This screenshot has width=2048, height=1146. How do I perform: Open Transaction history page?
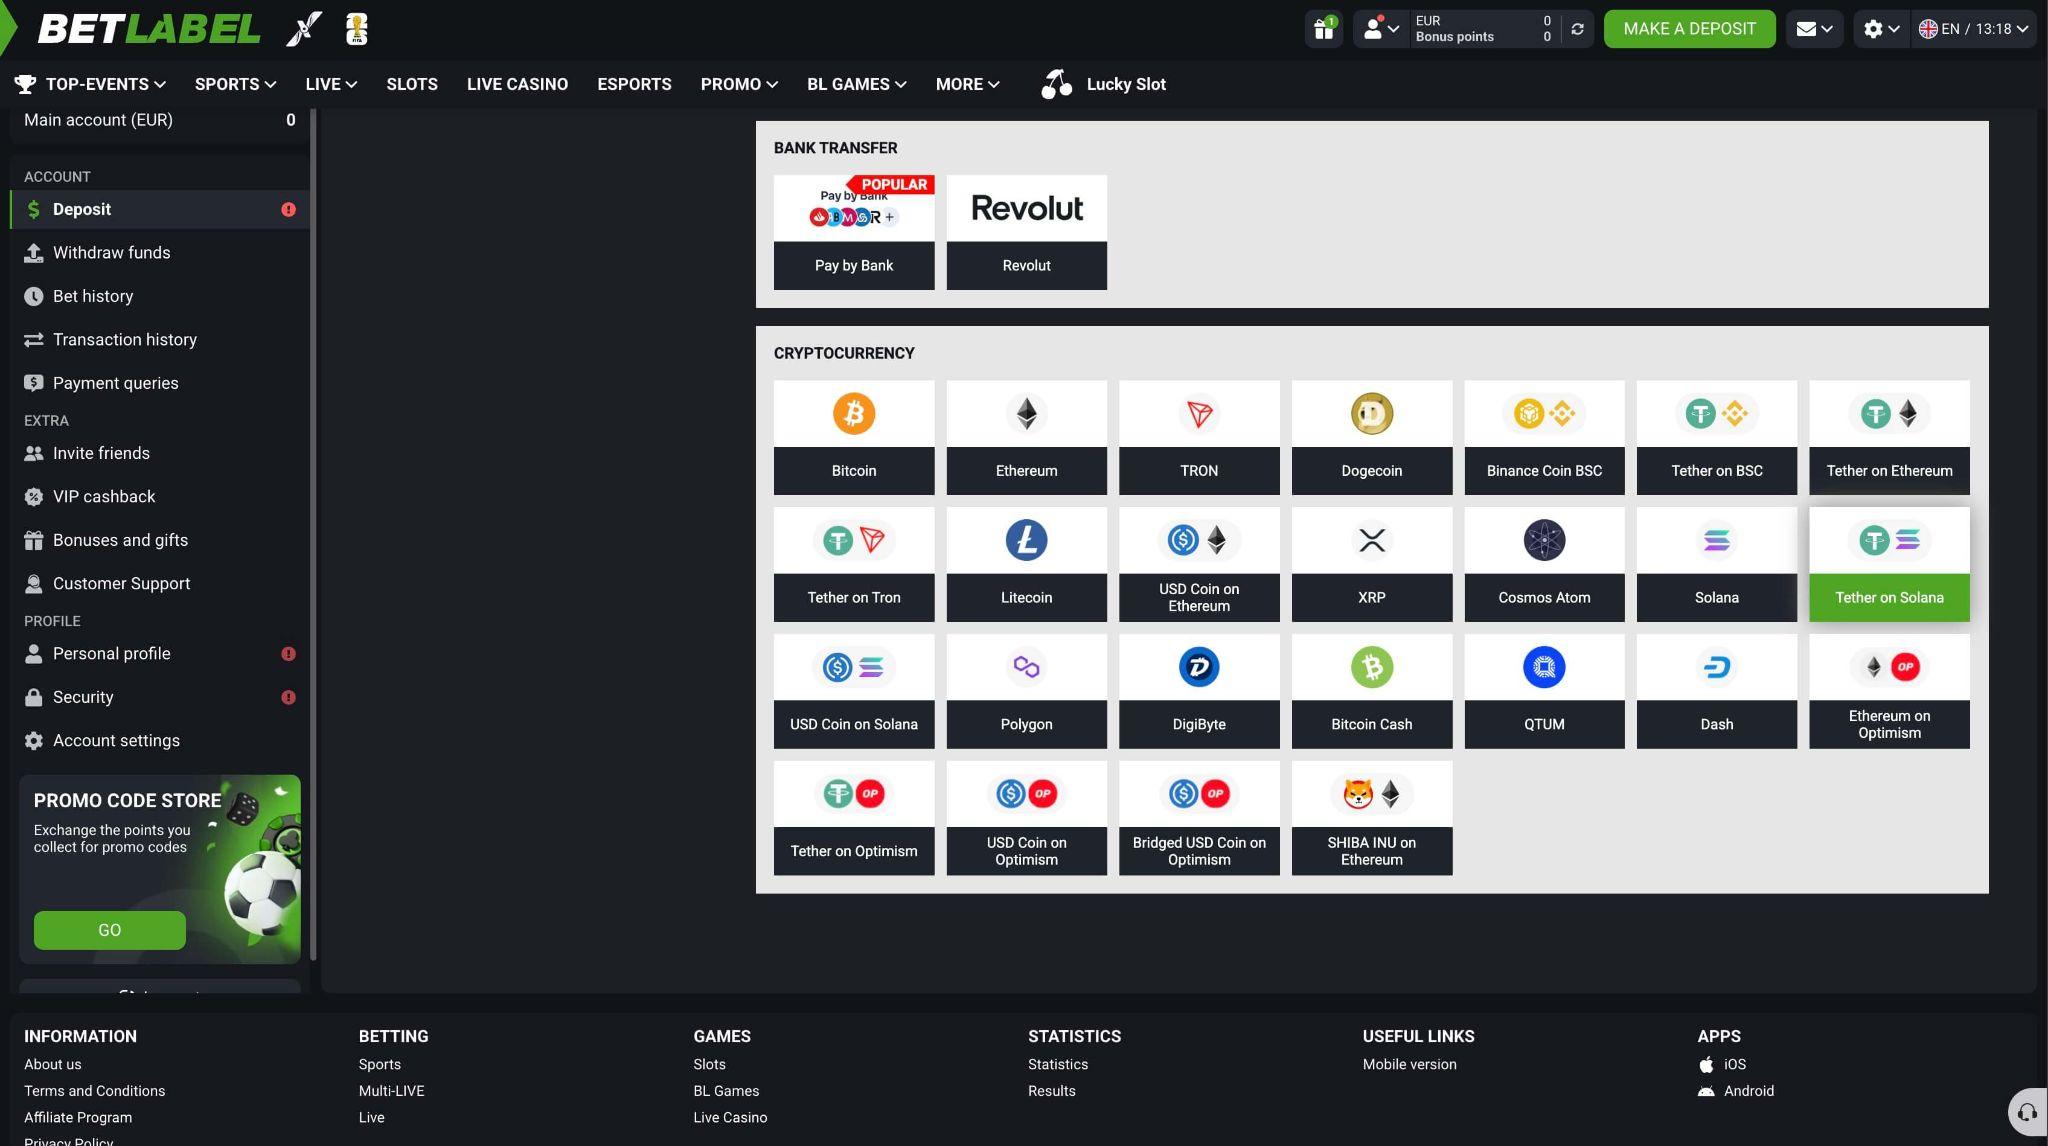coord(160,340)
